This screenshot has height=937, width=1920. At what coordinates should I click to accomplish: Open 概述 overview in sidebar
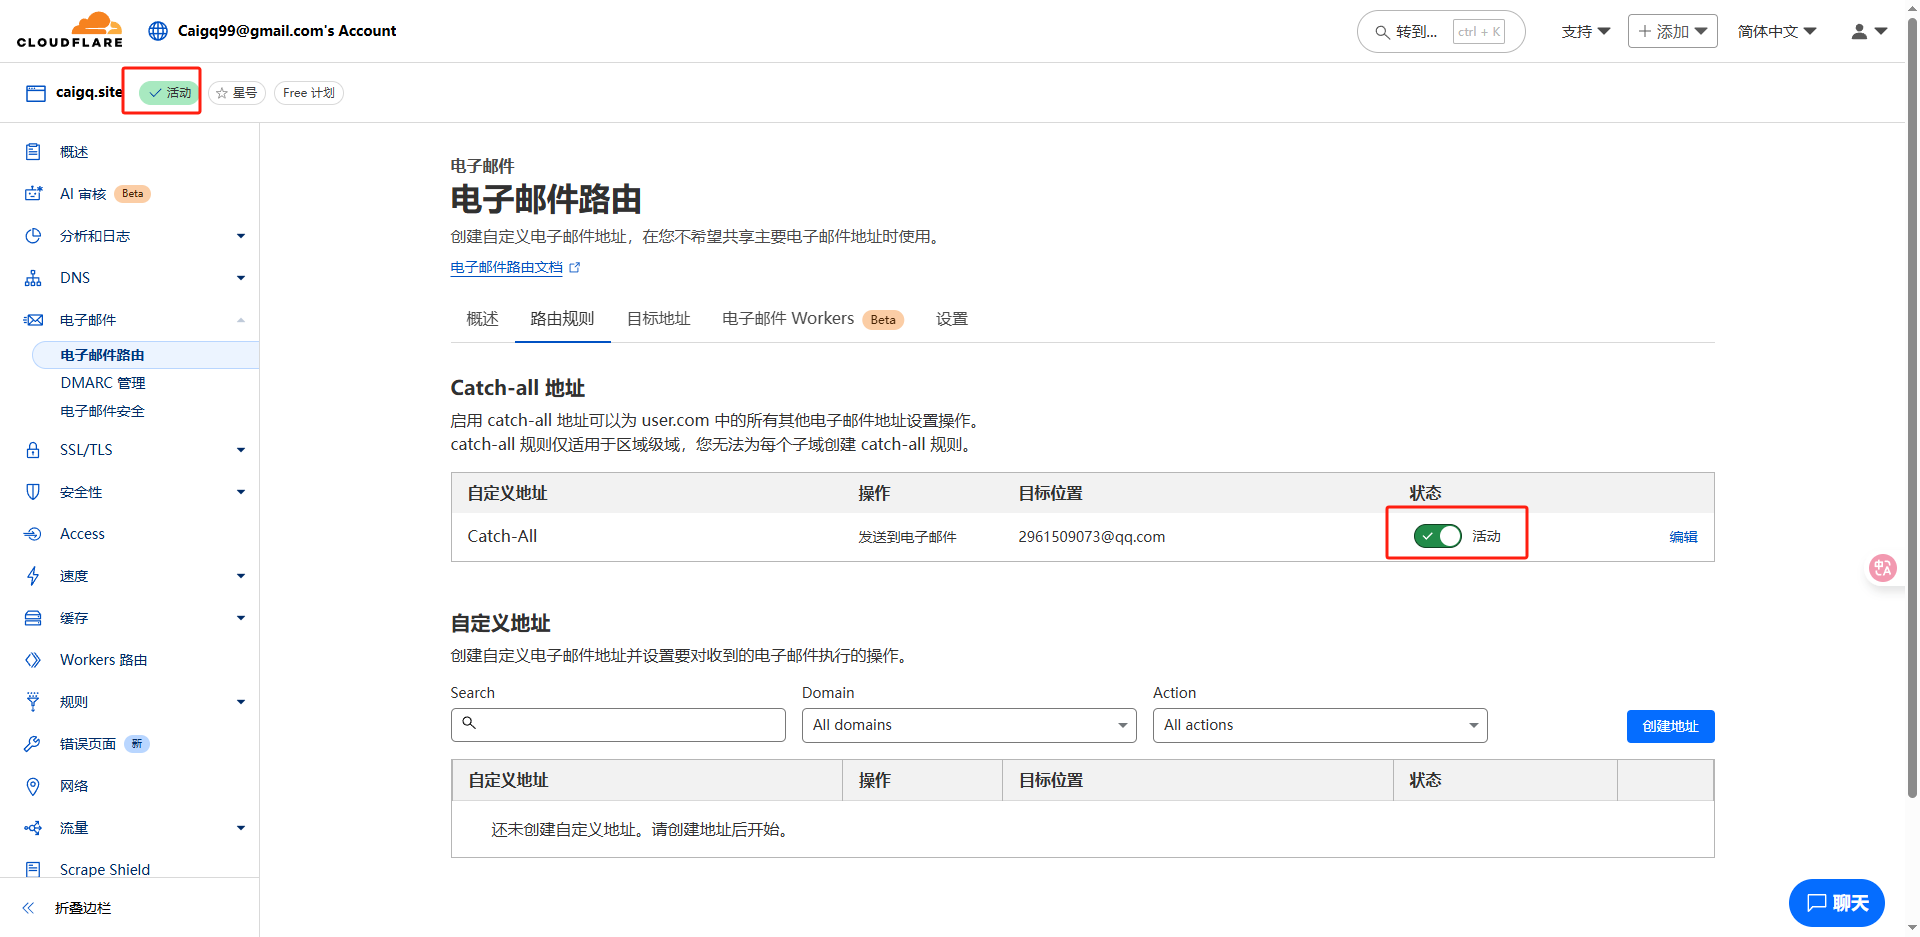74,152
